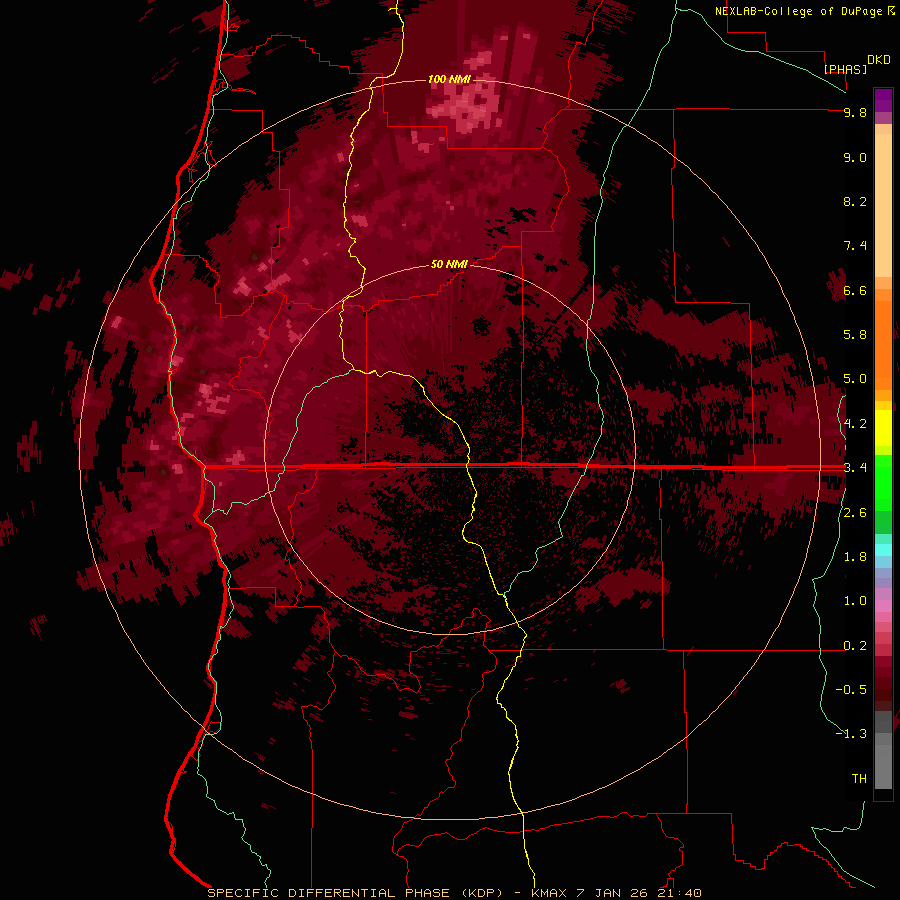Pick the purple swatch at top of scale
The width and height of the screenshot is (900, 900).
[883, 100]
